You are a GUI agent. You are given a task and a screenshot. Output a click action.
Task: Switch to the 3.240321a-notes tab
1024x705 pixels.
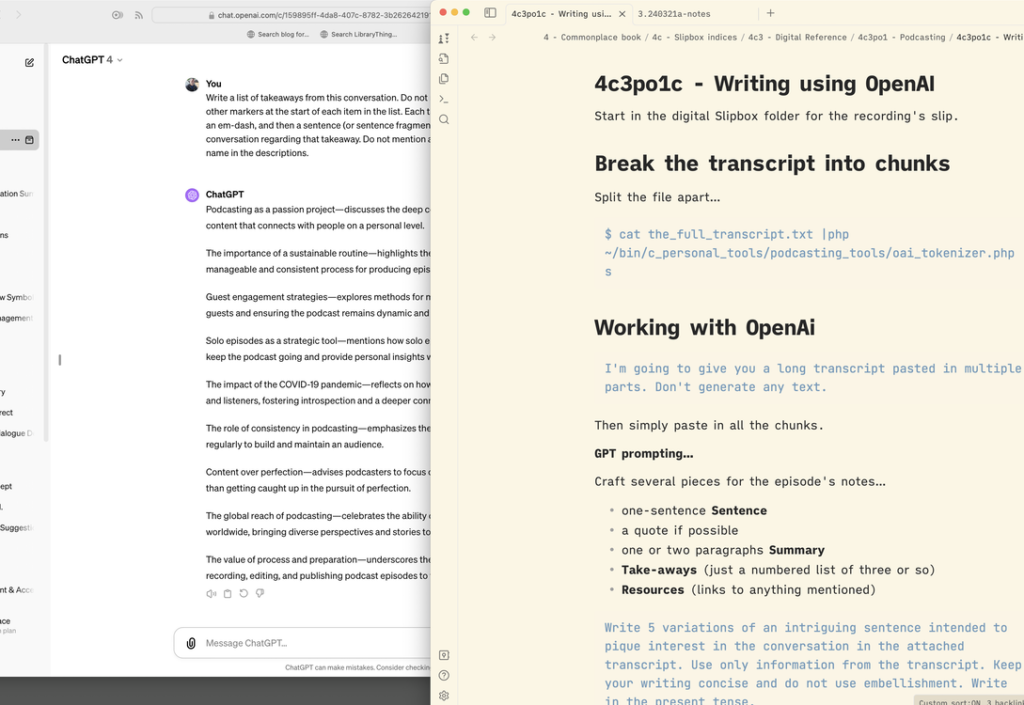tap(673, 13)
